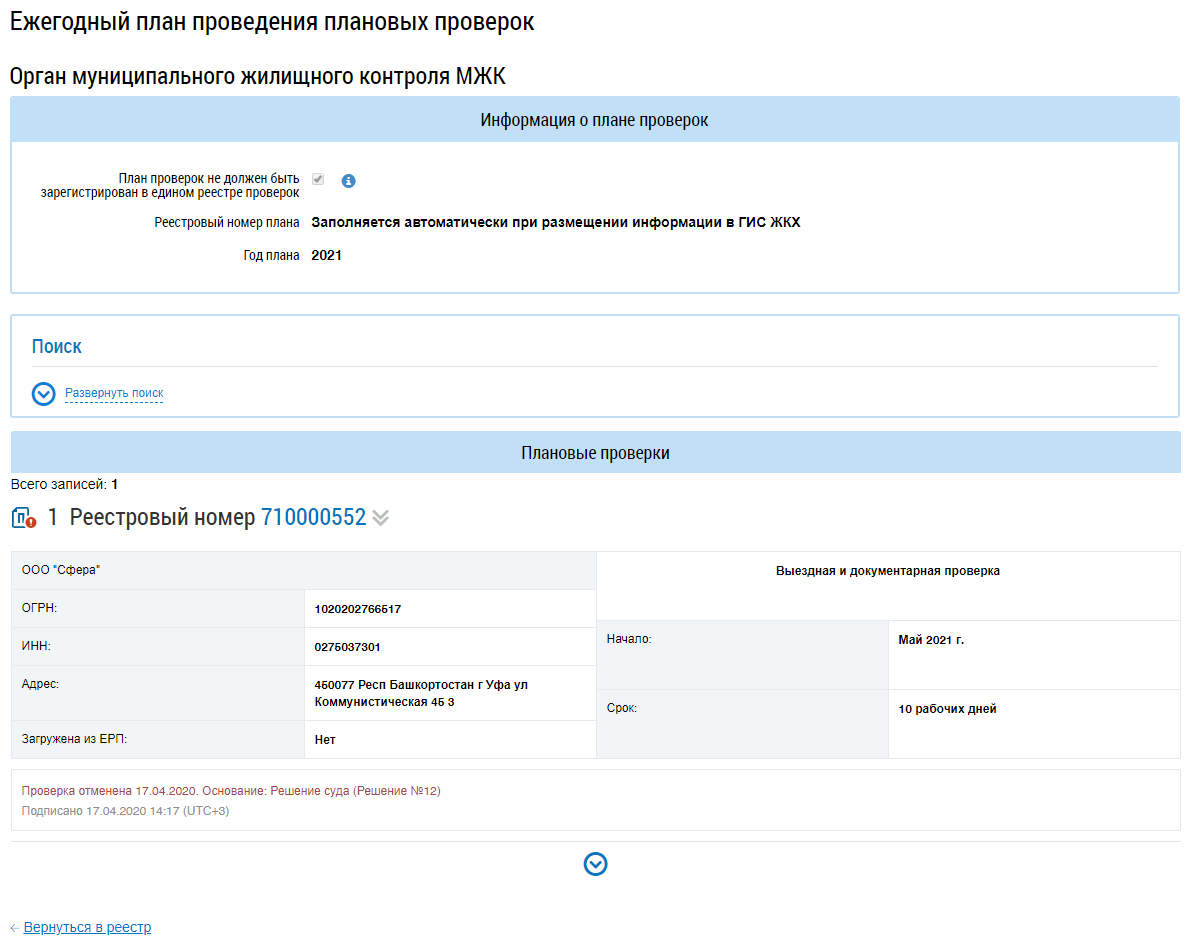Click the Информация о плане проверок header
The image size is (1195, 940).
(x=594, y=120)
